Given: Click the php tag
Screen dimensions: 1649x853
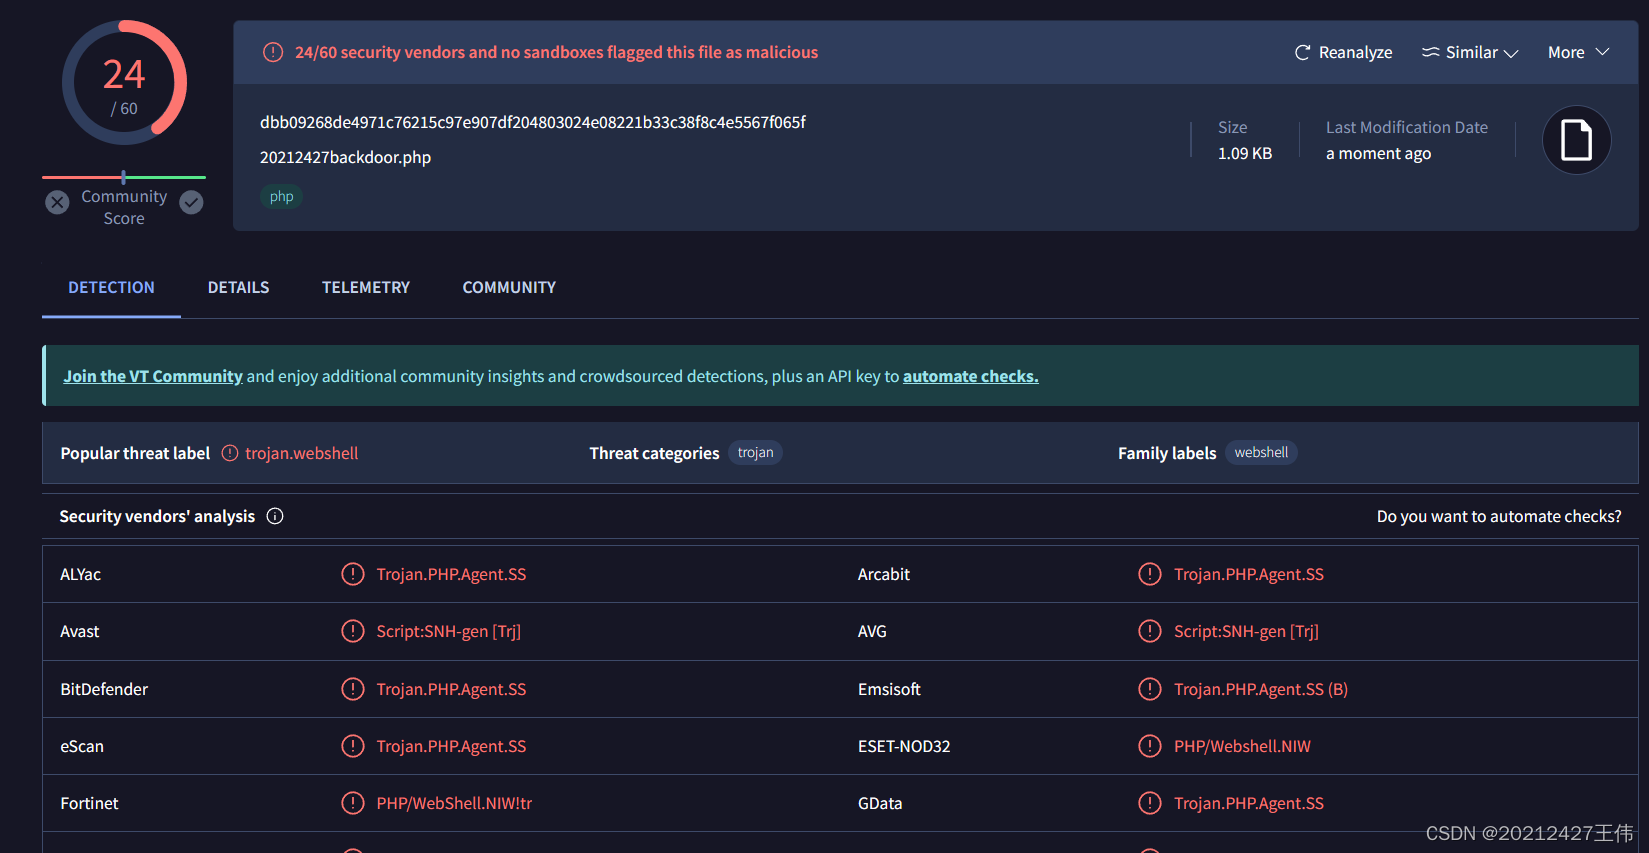Looking at the screenshot, I should click(281, 196).
